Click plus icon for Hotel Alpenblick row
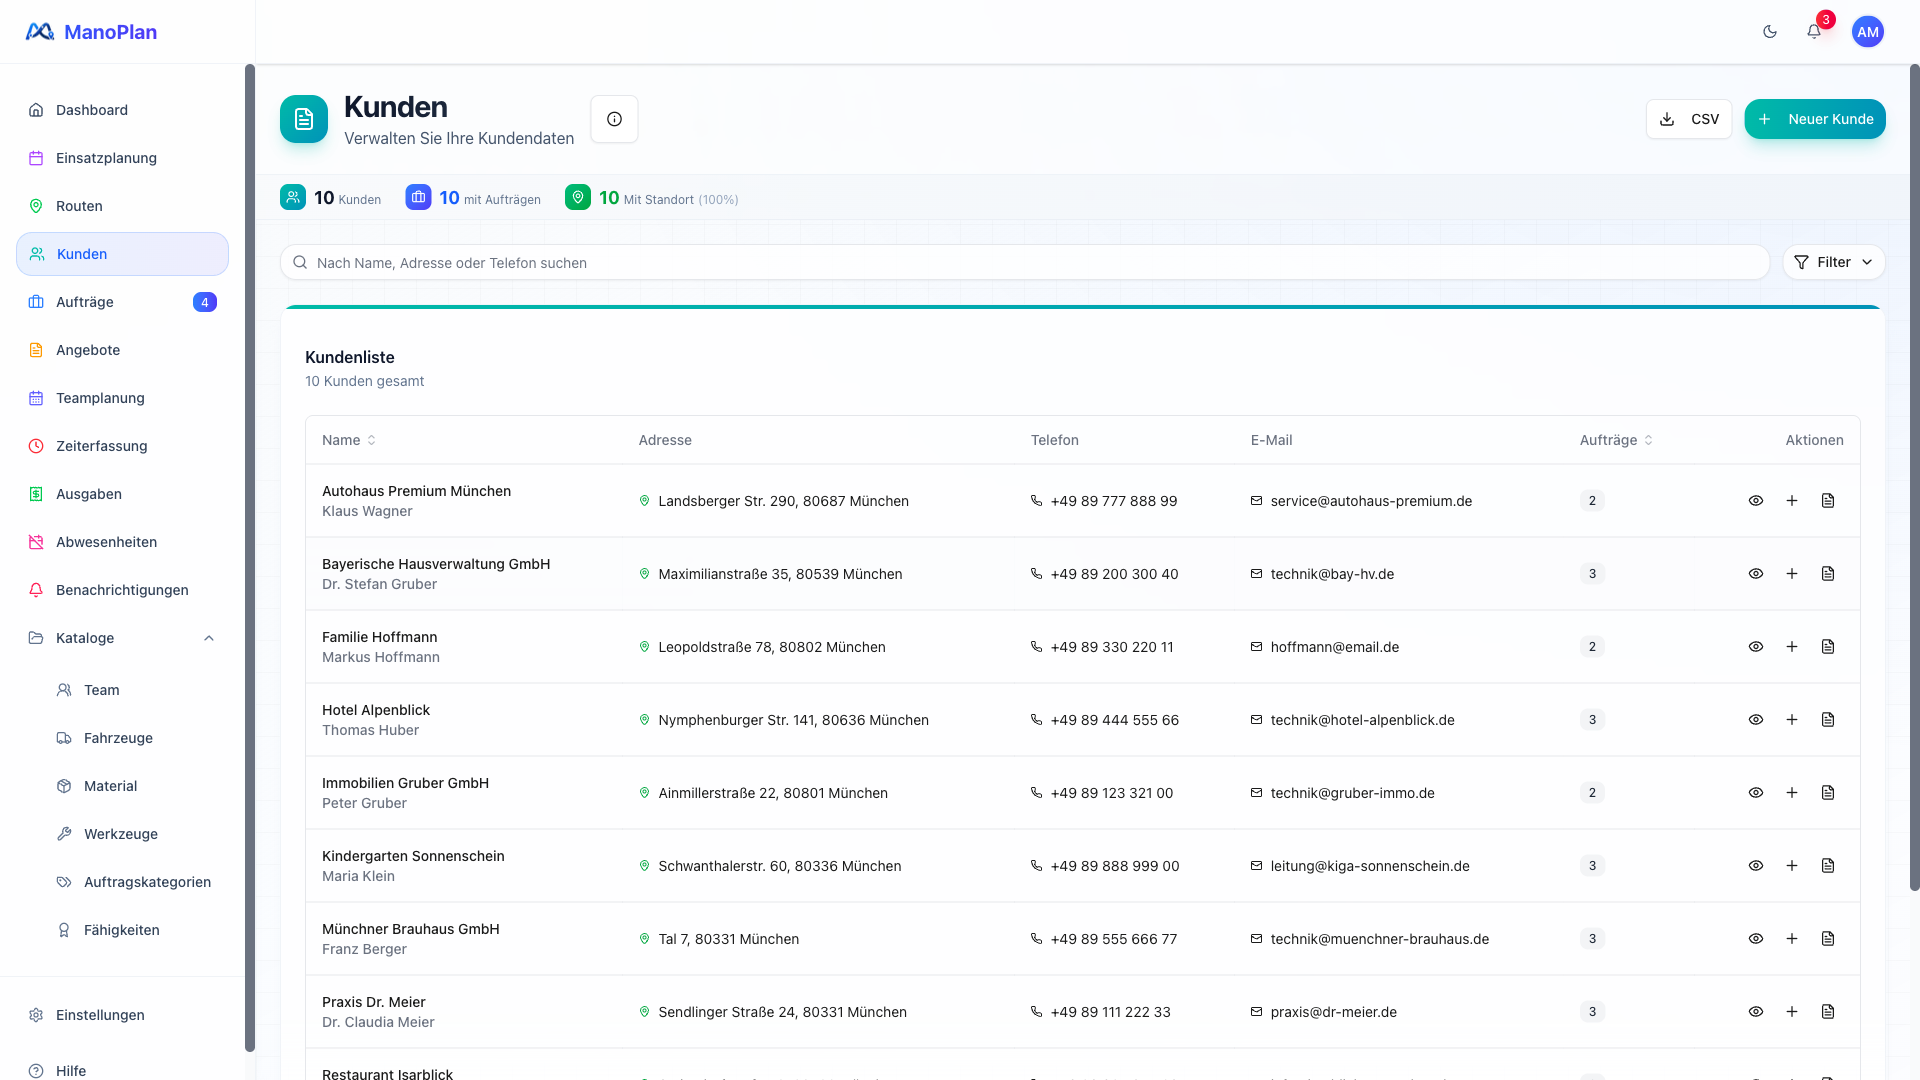This screenshot has height=1080, width=1920. click(x=1791, y=720)
